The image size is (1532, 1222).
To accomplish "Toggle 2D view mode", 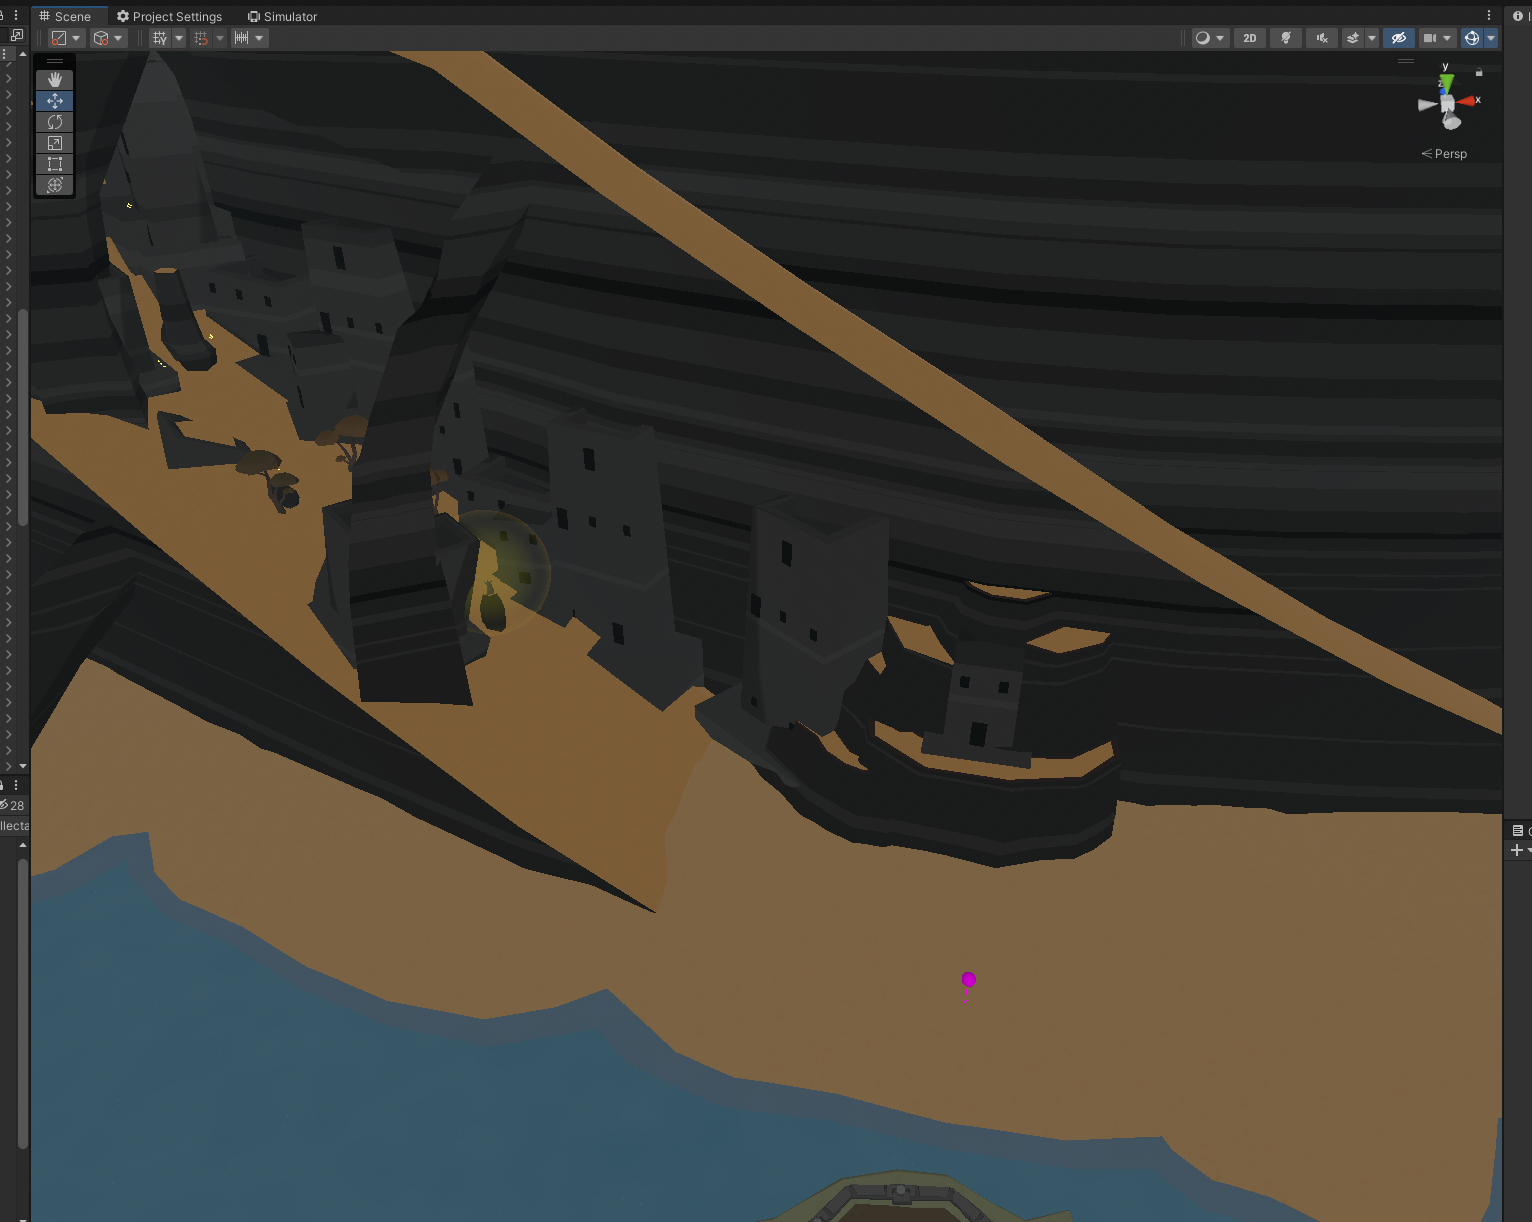I will pos(1250,38).
